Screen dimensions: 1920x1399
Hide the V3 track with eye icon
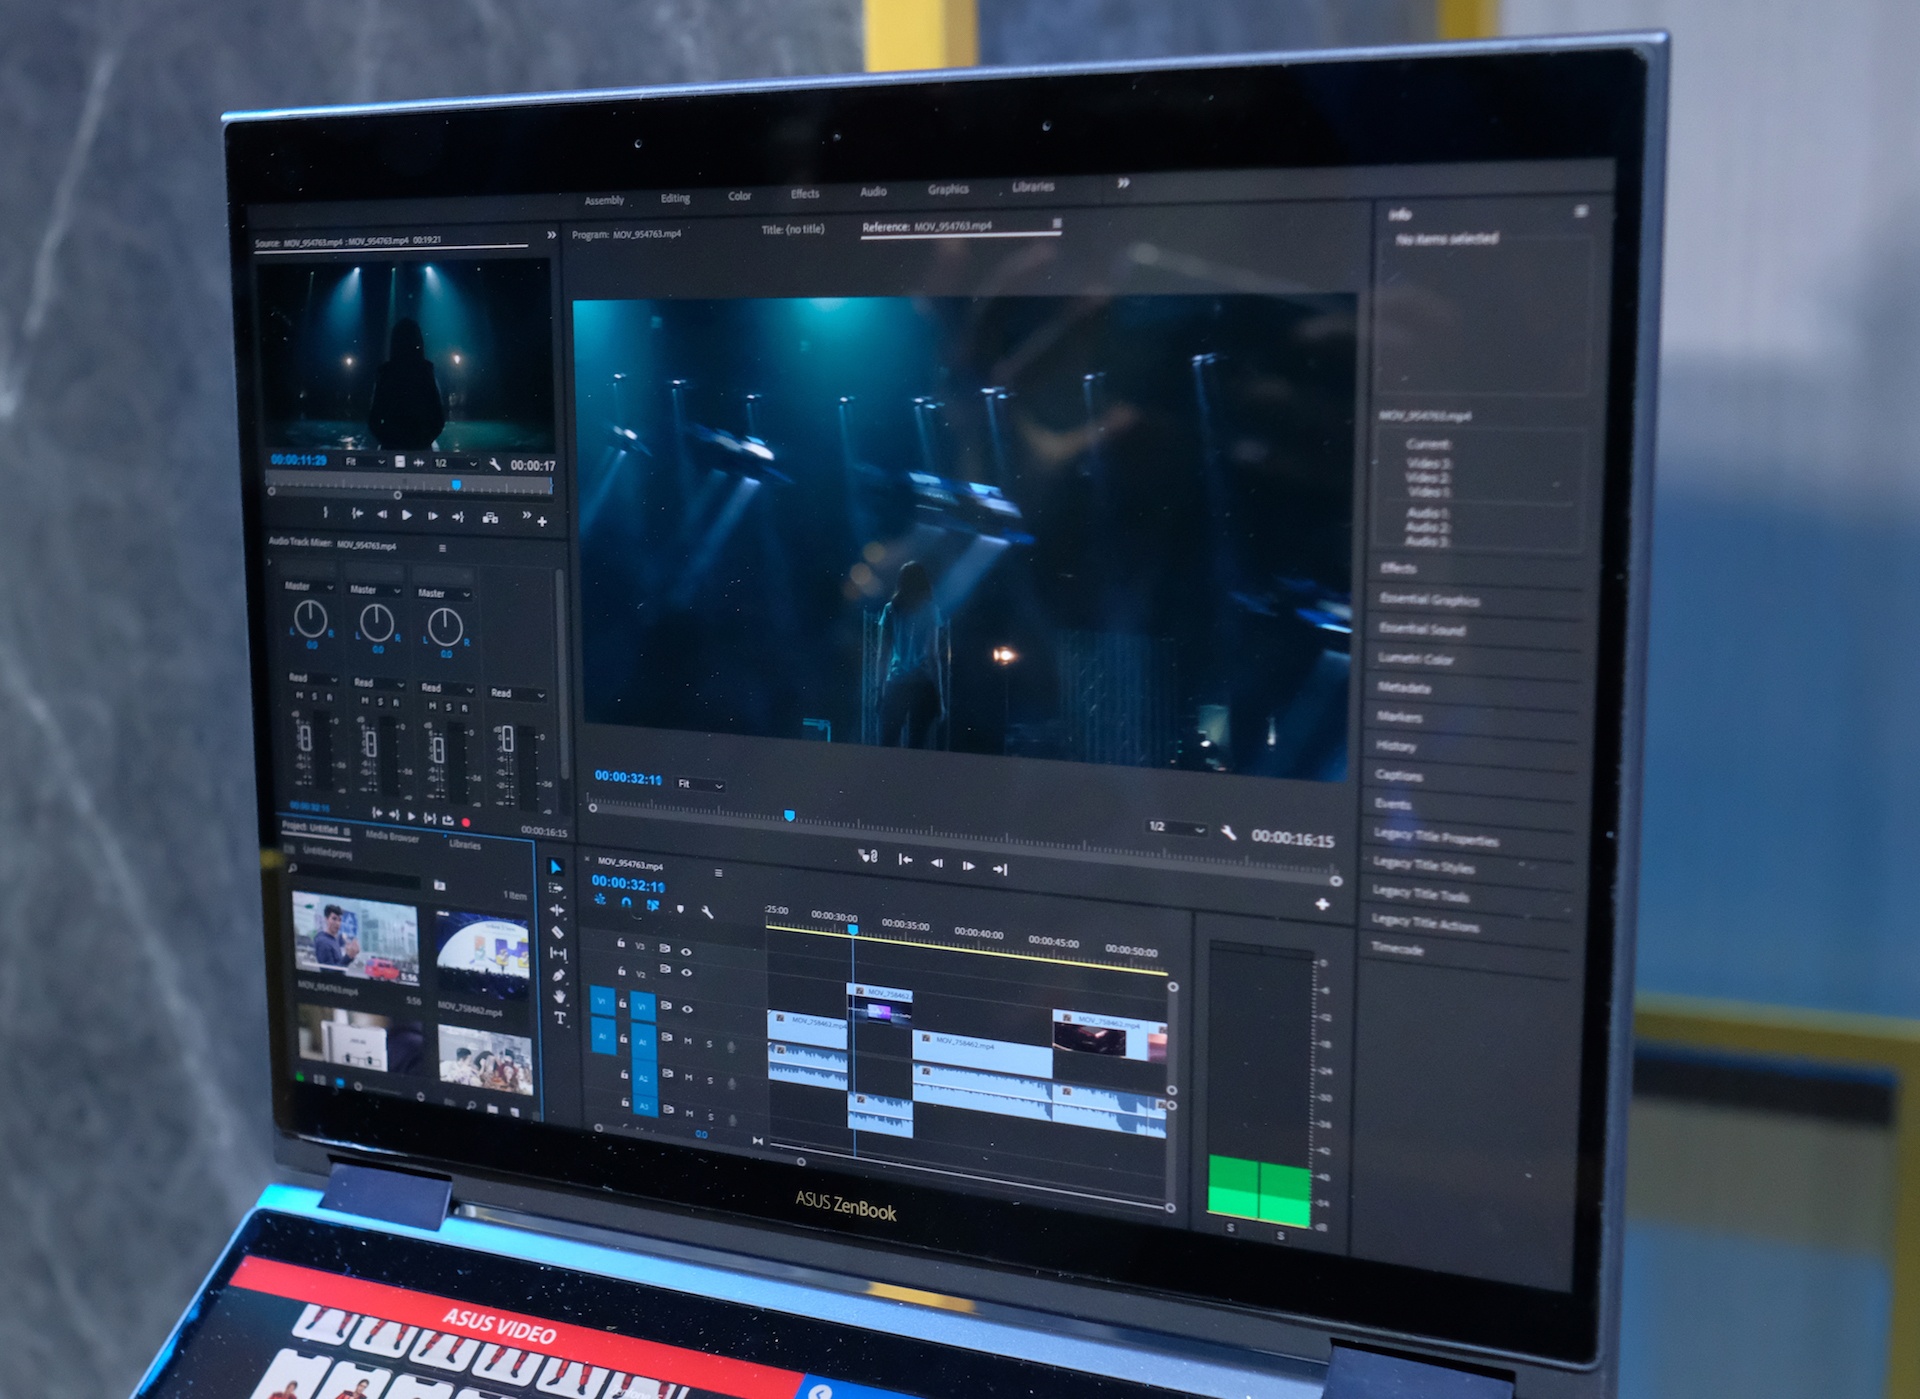point(686,951)
